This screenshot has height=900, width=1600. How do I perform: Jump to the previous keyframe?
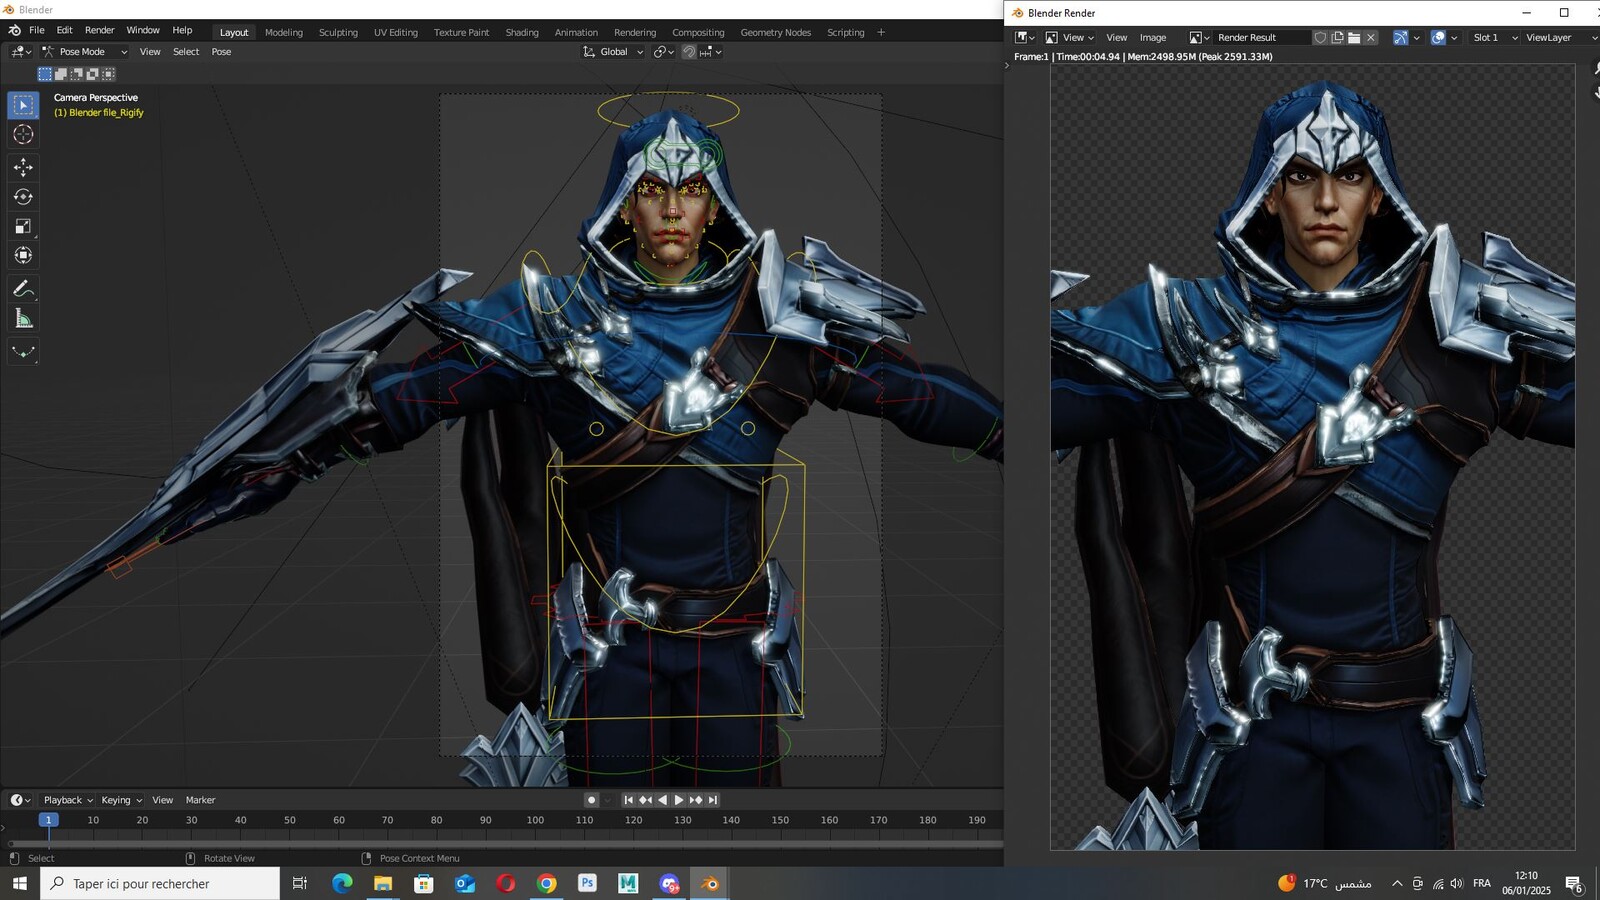pyautogui.click(x=645, y=800)
